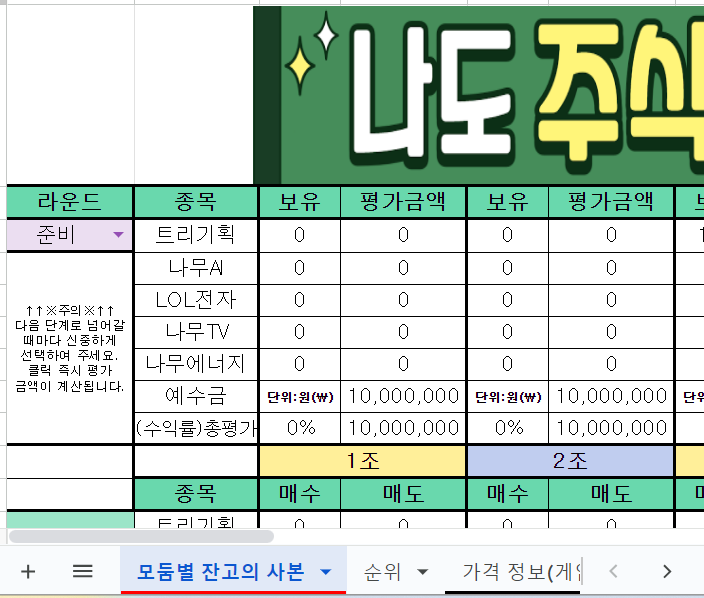The height and width of the screenshot is (598, 704).
Task: Select the 예수금 row label cell
Action: (196, 396)
